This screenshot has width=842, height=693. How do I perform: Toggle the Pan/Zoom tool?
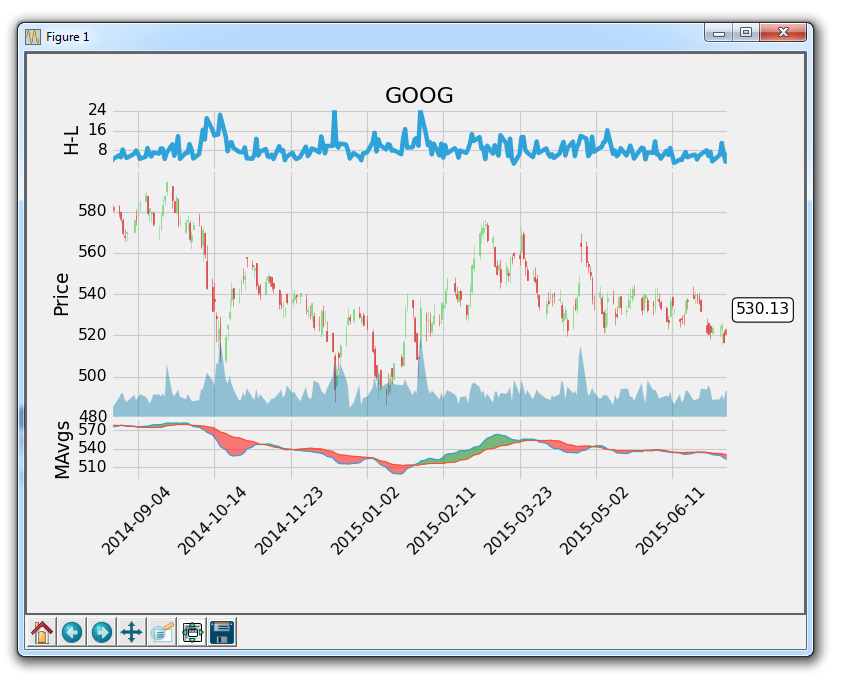131,631
